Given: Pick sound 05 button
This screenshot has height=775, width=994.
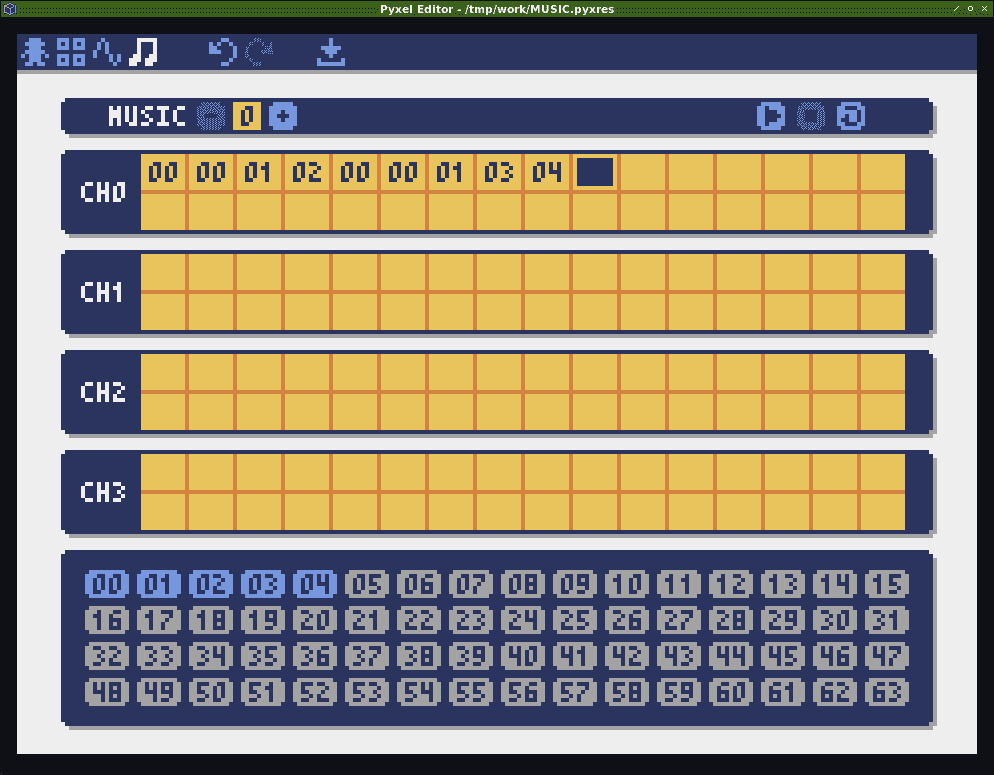Looking at the screenshot, I should point(367,584).
